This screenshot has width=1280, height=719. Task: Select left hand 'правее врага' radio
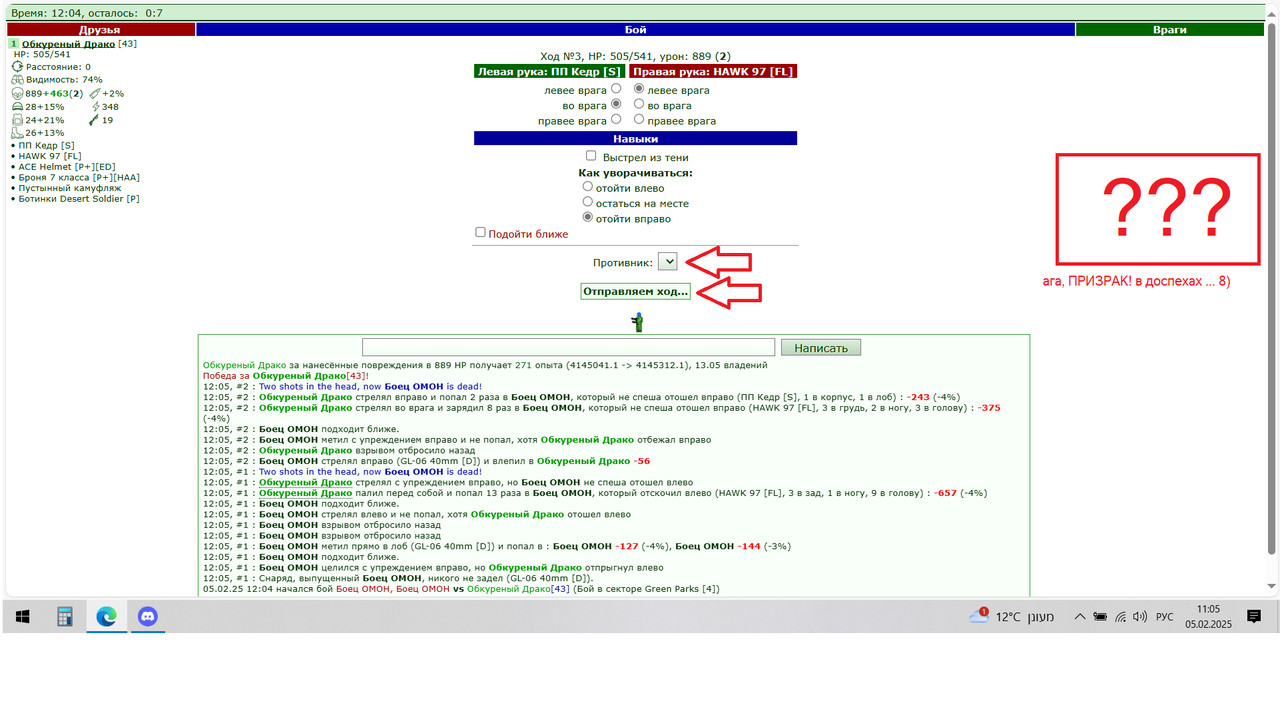pyautogui.click(x=616, y=120)
